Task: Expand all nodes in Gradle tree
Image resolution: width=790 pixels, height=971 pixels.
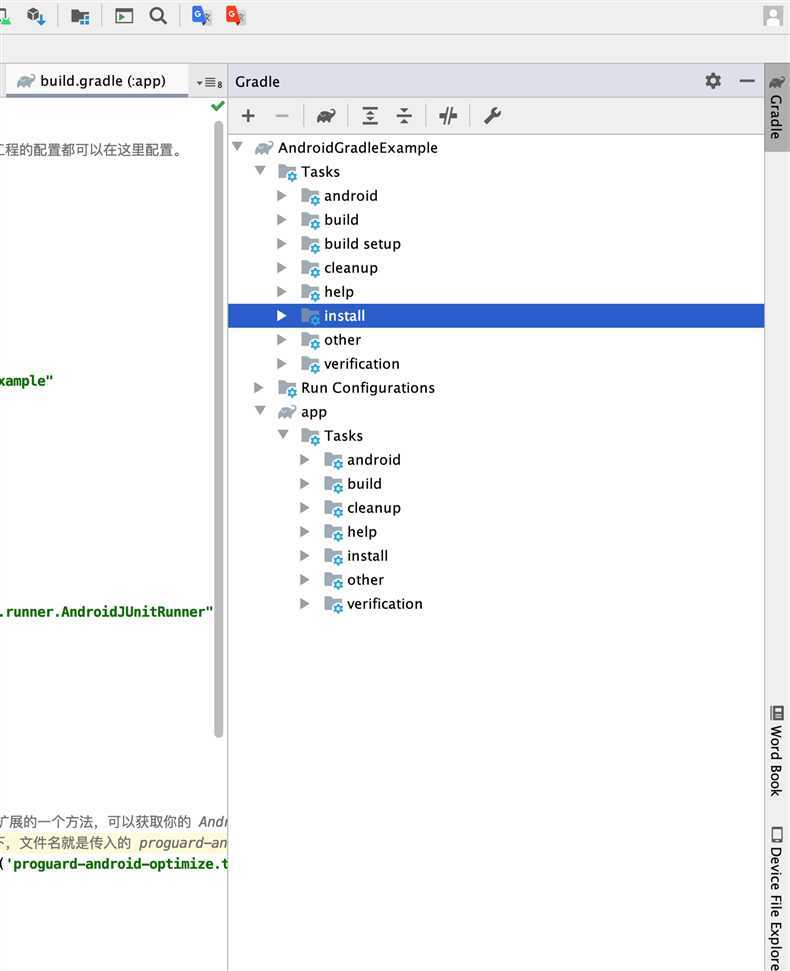Action: click(370, 116)
